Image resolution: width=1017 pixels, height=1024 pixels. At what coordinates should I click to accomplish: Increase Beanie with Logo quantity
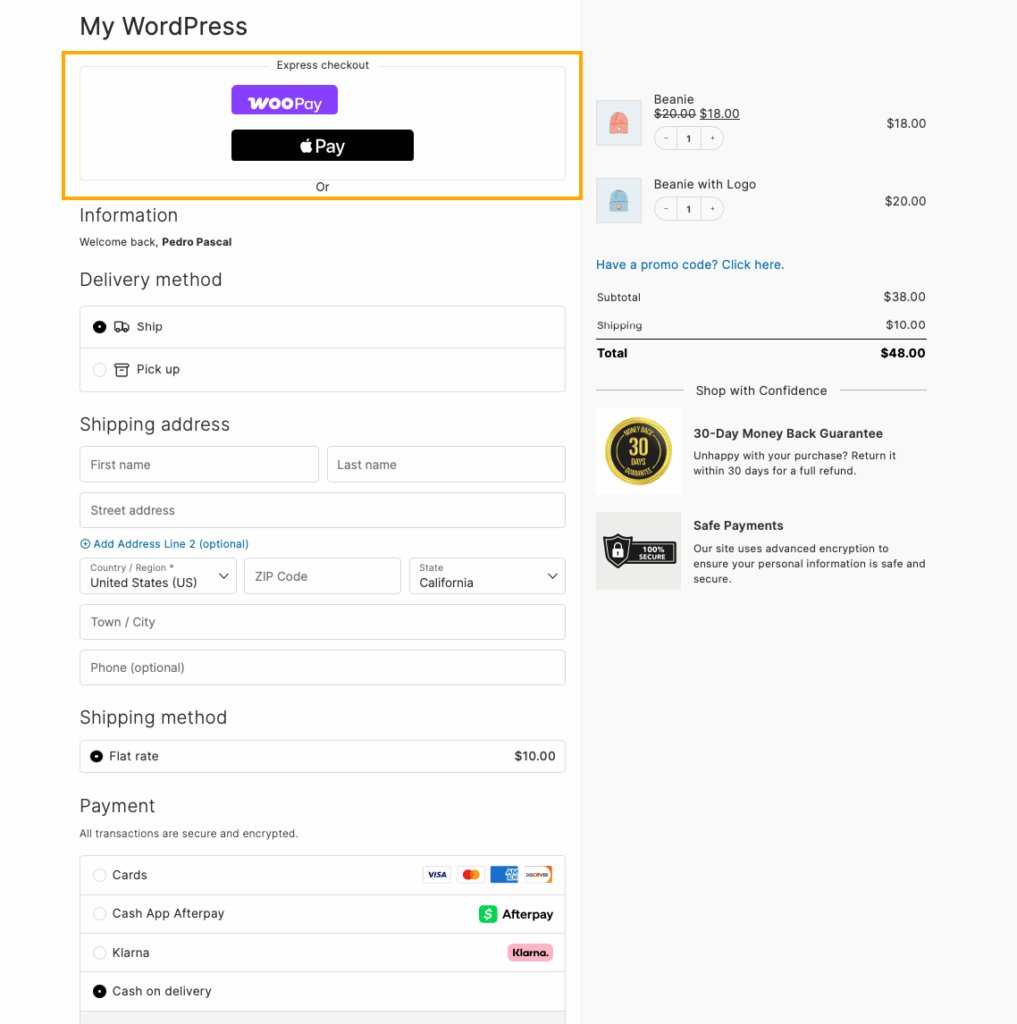click(x=713, y=209)
